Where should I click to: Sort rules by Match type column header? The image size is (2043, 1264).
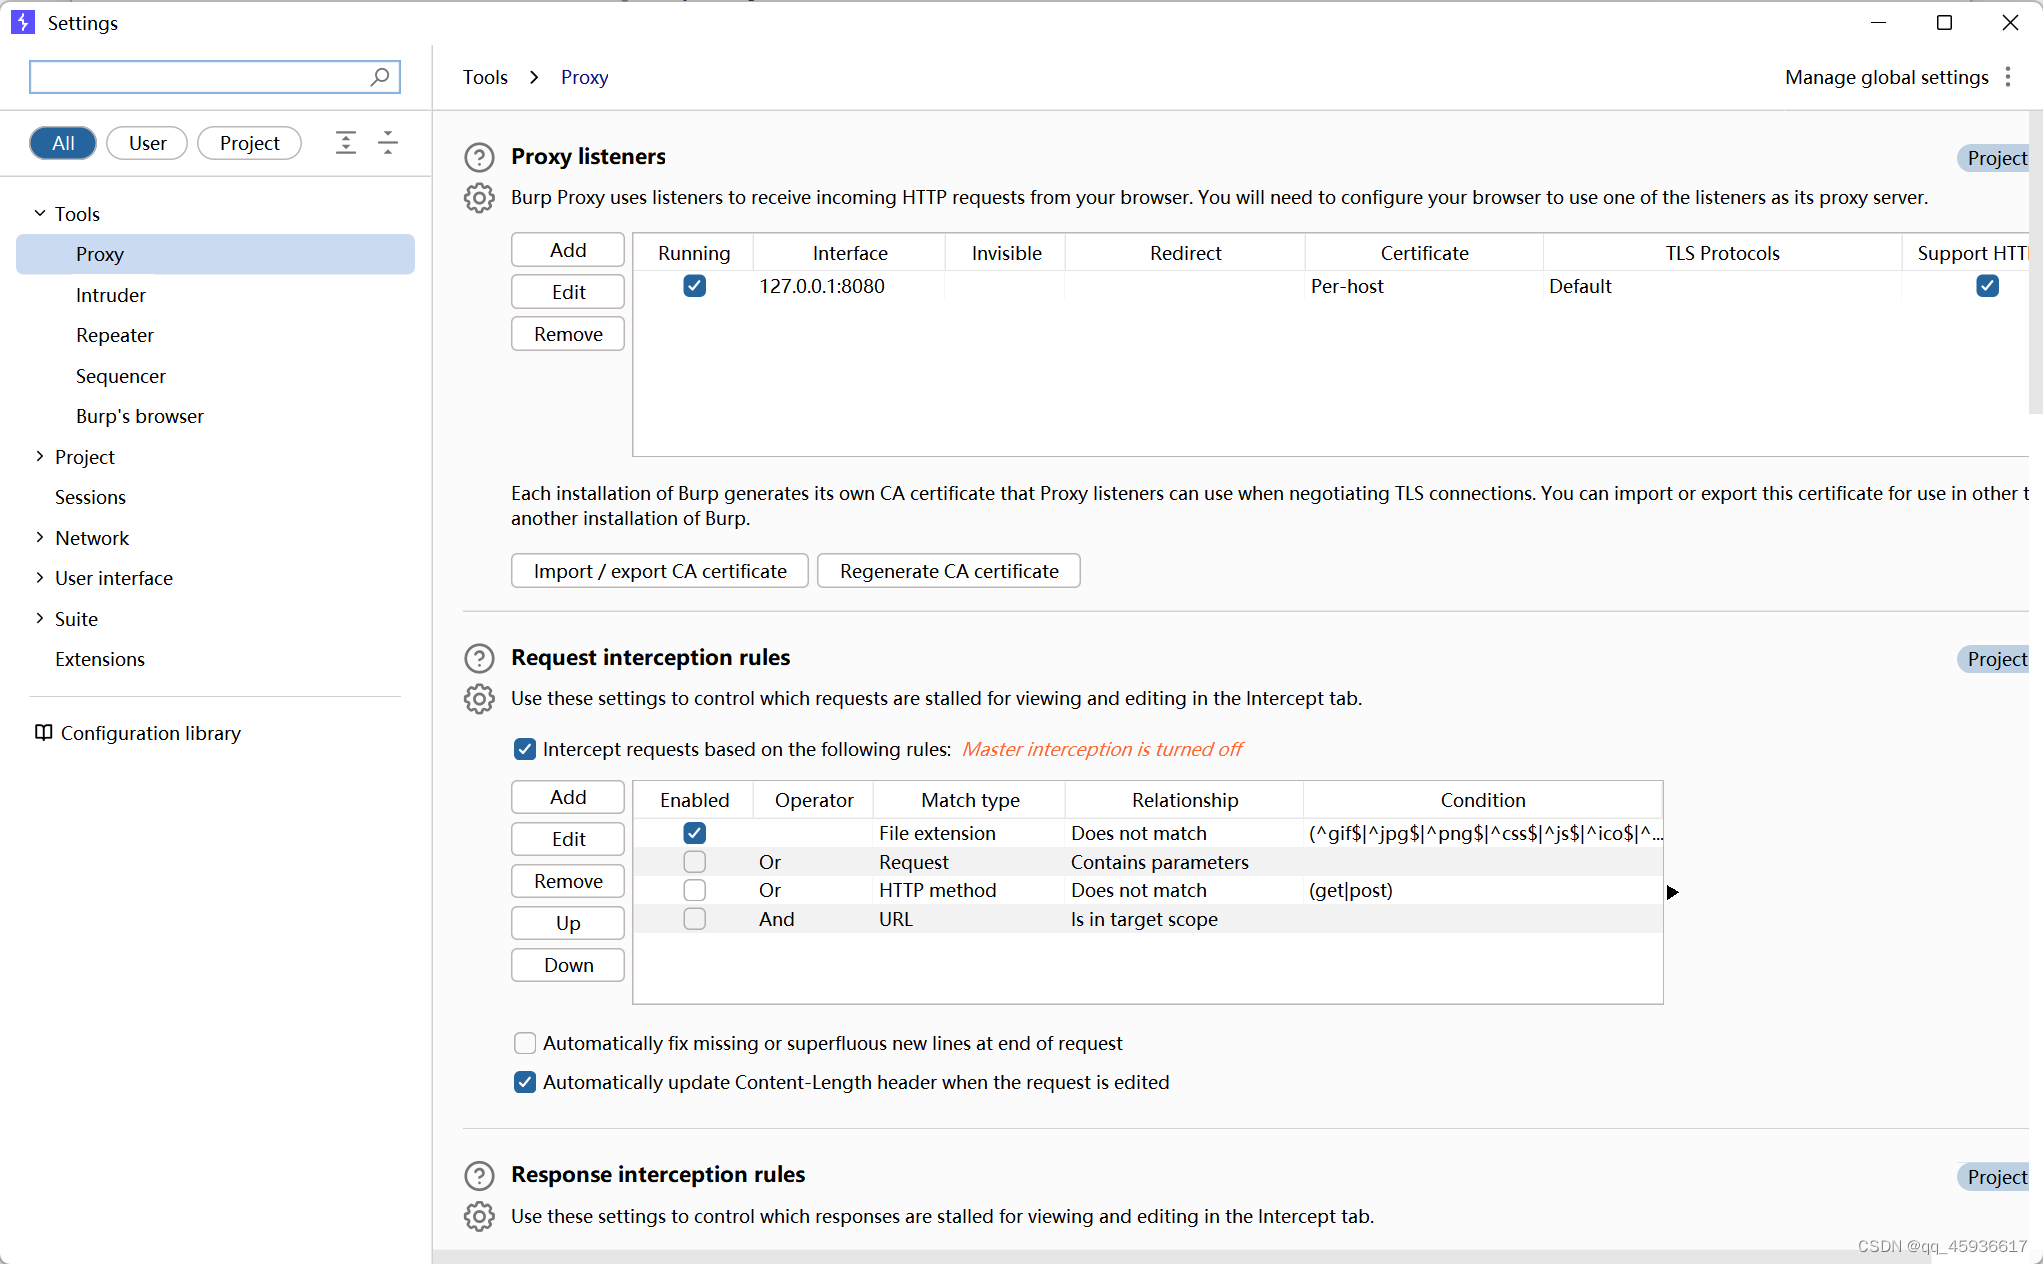point(970,800)
